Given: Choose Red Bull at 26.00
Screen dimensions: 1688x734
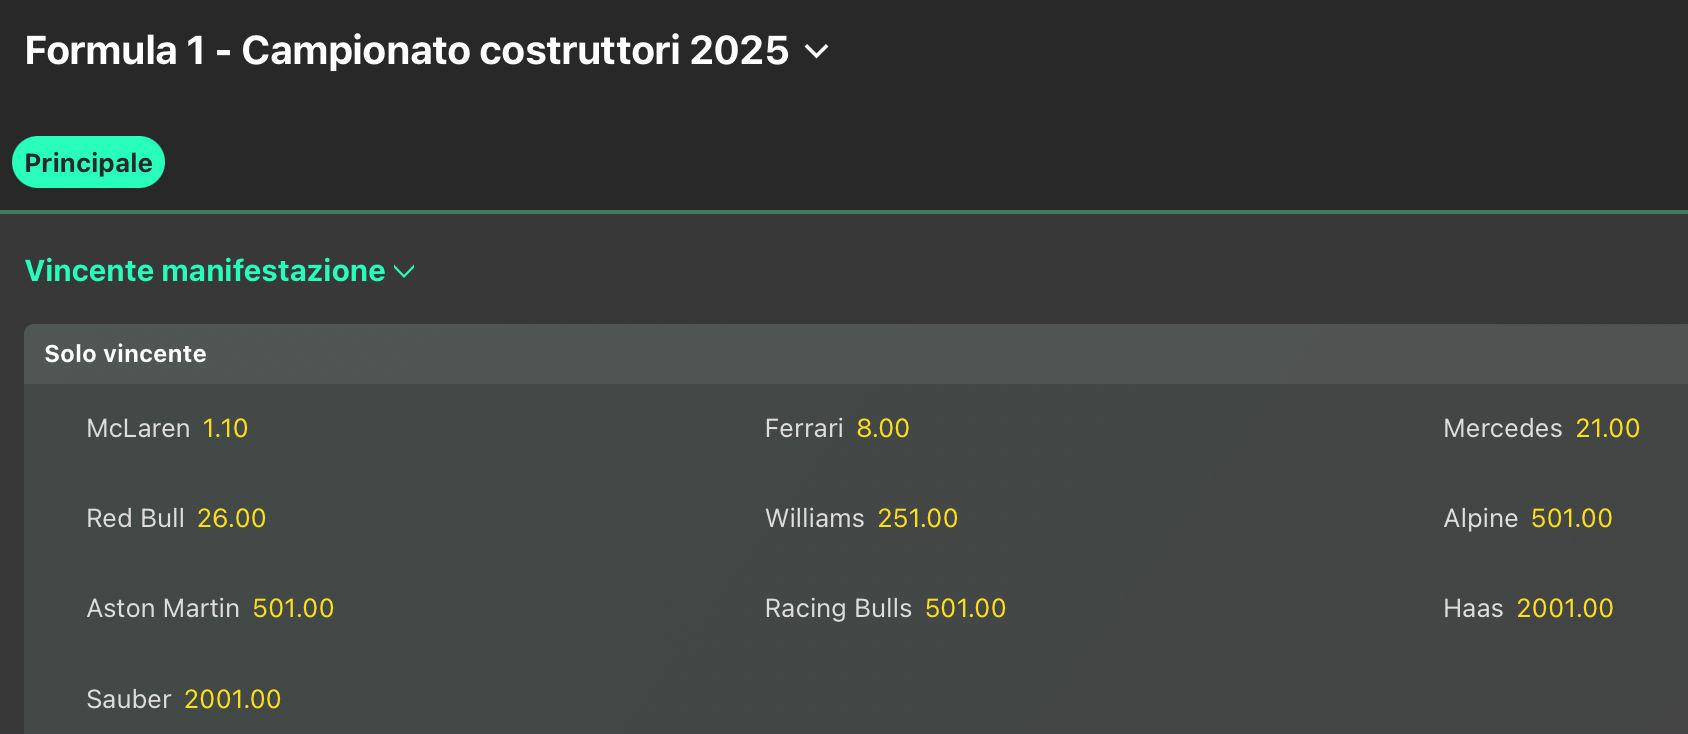Looking at the screenshot, I should (231, 519).
